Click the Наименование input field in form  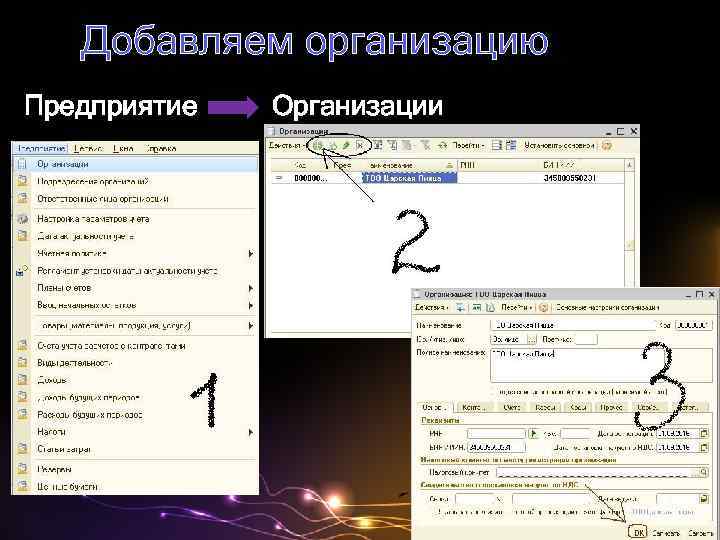[x=572, y=325]
